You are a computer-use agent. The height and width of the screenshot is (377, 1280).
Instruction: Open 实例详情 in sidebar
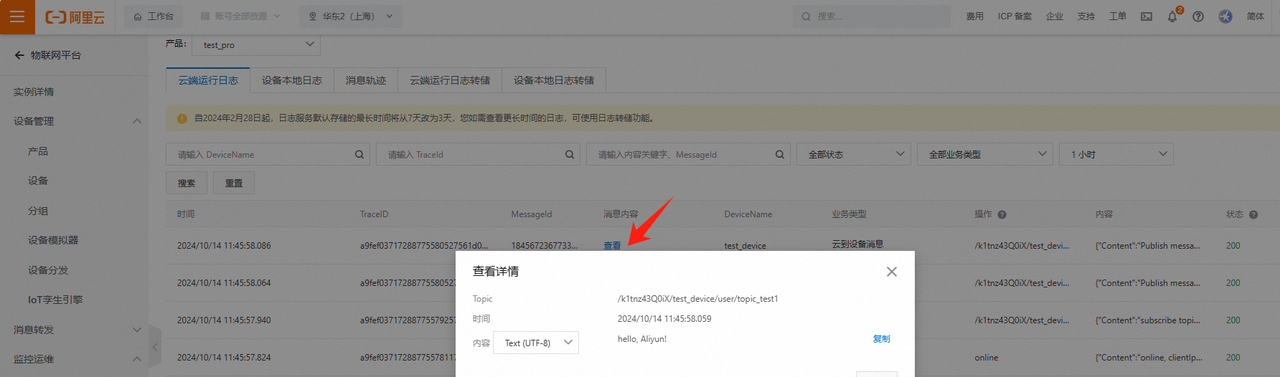(x=34, y=92)
